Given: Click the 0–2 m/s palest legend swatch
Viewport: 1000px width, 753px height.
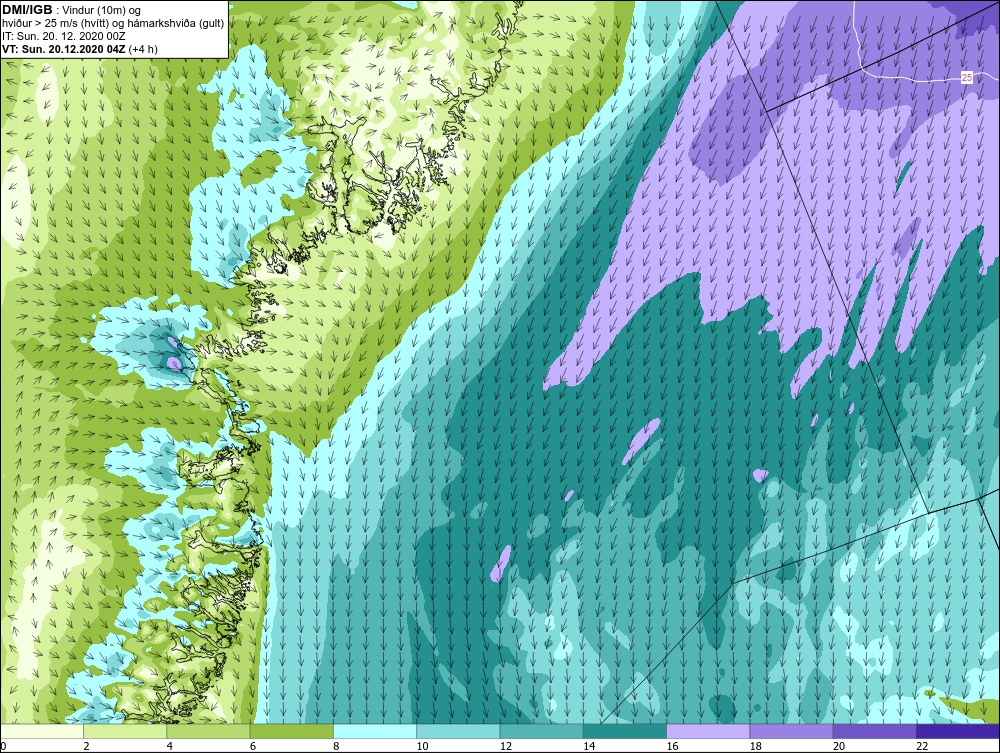Looking at the screenshot, I should click(42, 731).
